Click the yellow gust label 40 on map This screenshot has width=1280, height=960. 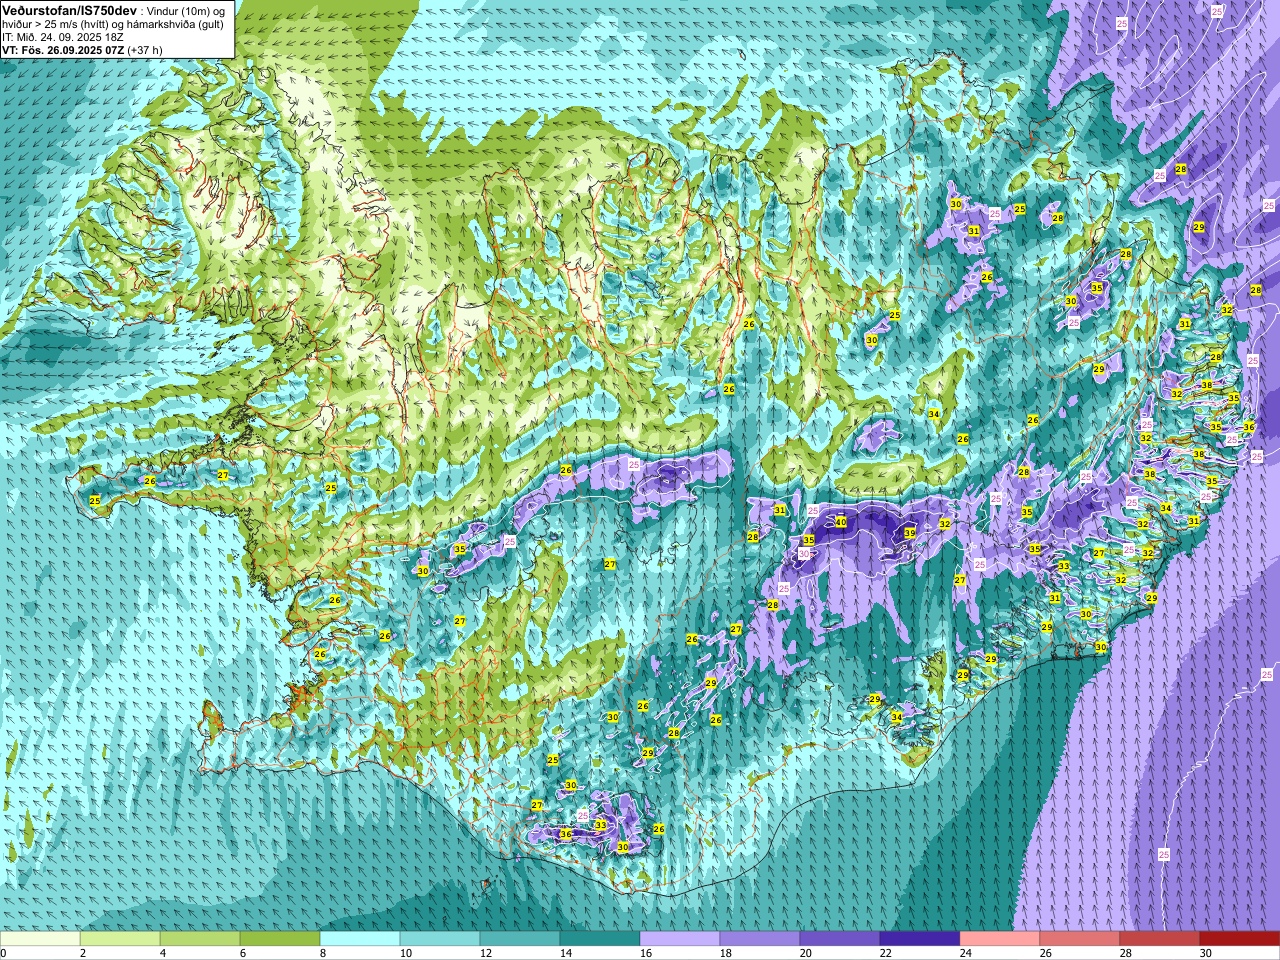tap(841, 522)
